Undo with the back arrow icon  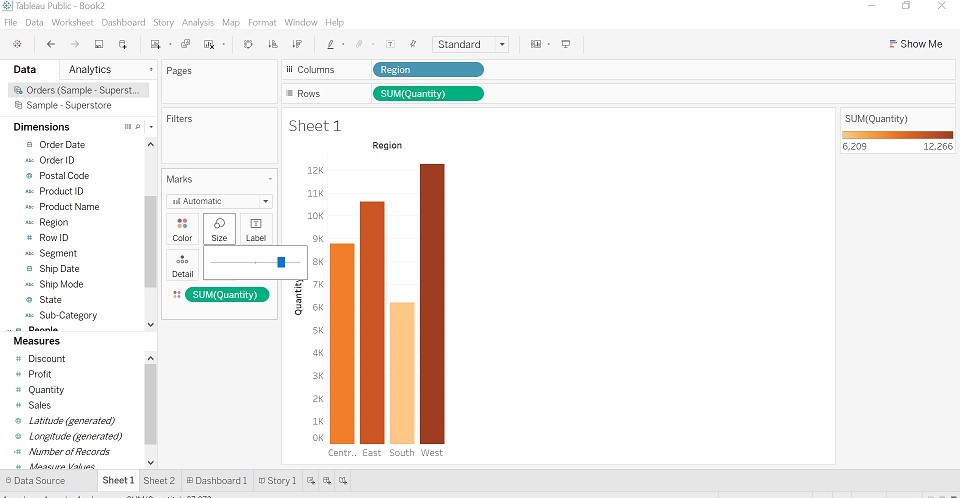(x=51, y=44)
